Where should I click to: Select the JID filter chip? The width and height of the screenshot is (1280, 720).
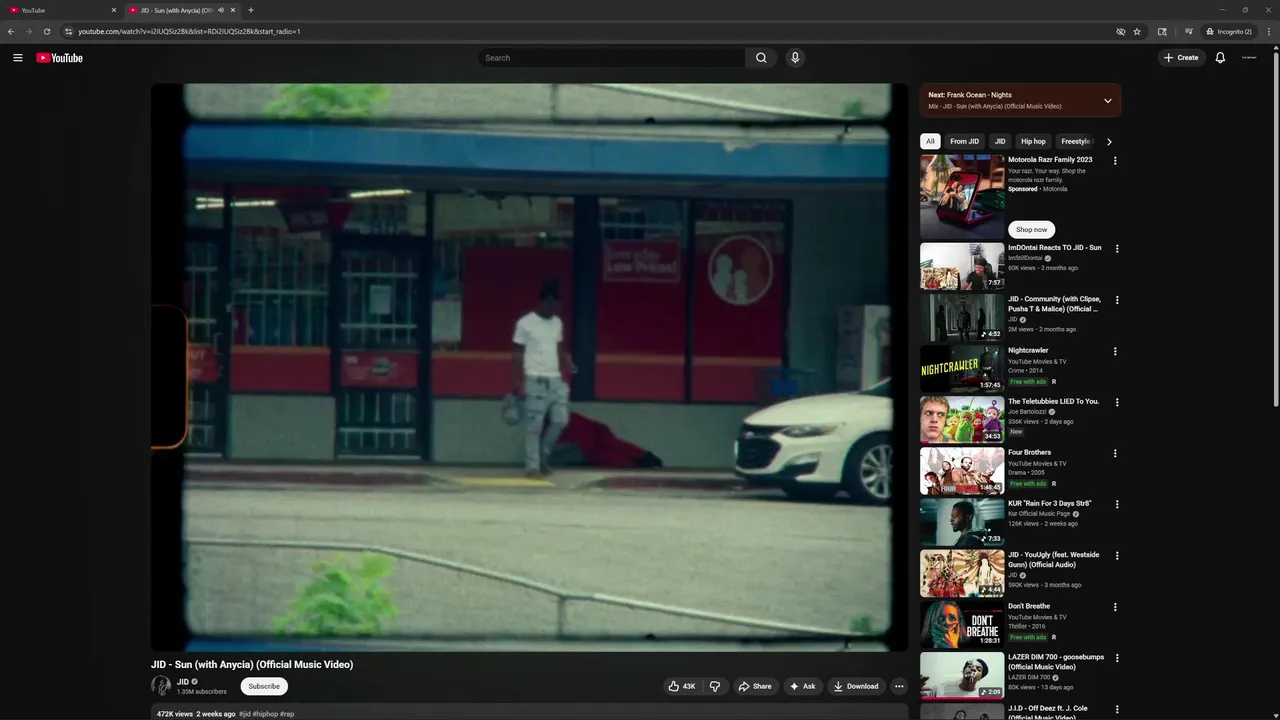coord(1000,141)
